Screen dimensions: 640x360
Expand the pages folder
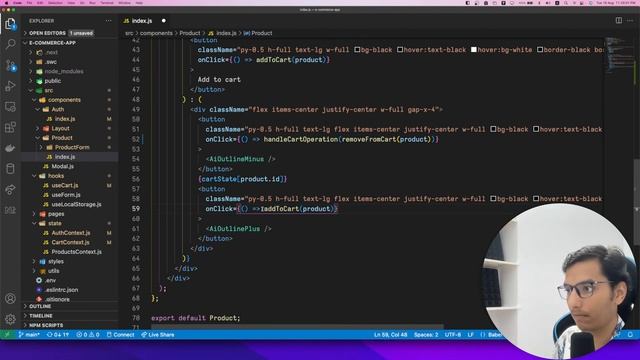point(56,214)
